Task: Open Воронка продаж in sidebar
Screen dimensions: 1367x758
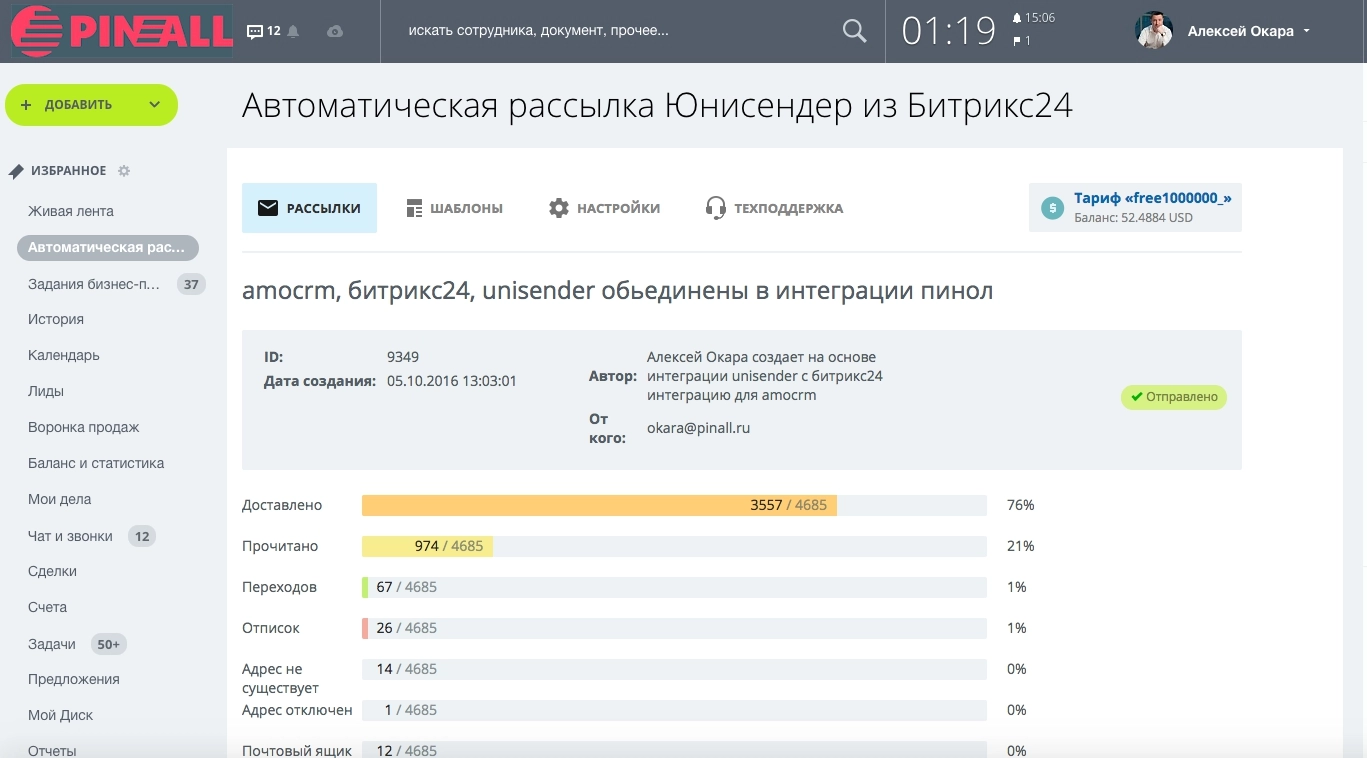Action: 84,427
